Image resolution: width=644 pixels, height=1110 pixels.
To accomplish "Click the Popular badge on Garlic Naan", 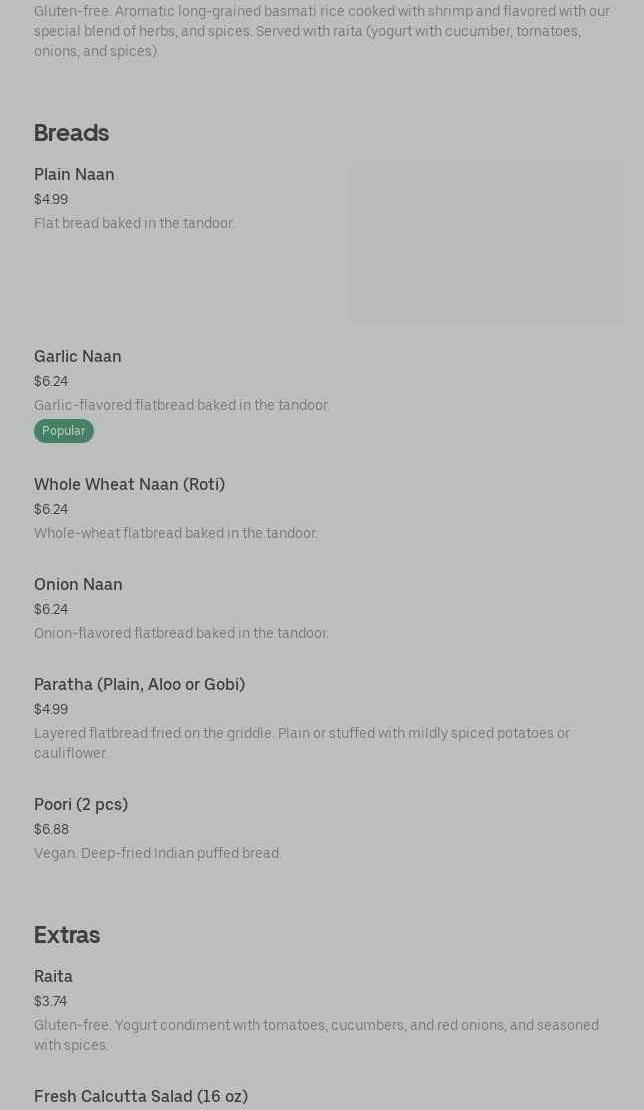I will click(x=64, y=431).
